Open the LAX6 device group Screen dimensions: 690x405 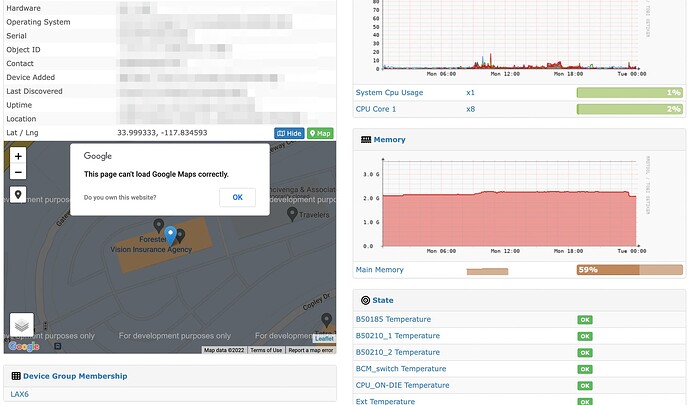(x=20, y=395)
